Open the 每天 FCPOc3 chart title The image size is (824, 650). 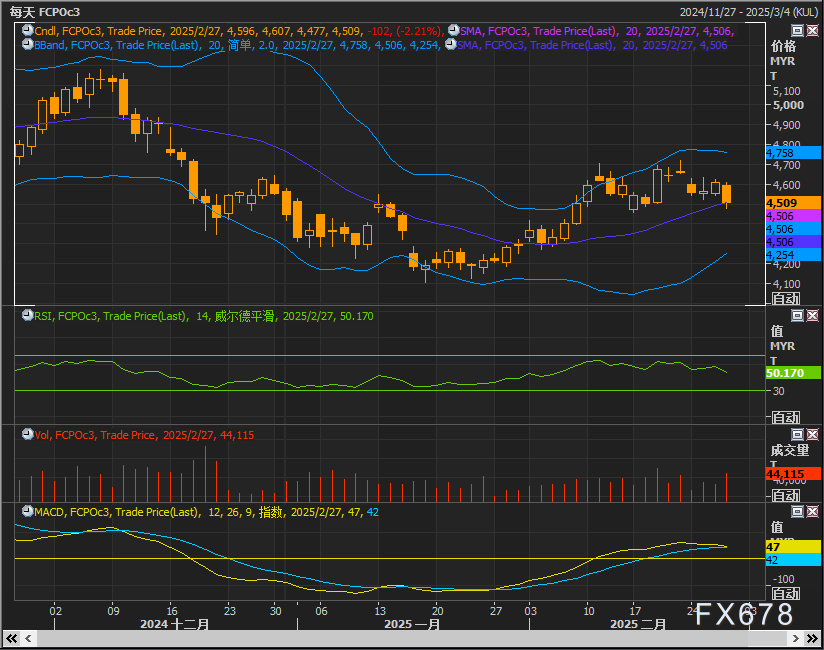click(x=44, y=11)
